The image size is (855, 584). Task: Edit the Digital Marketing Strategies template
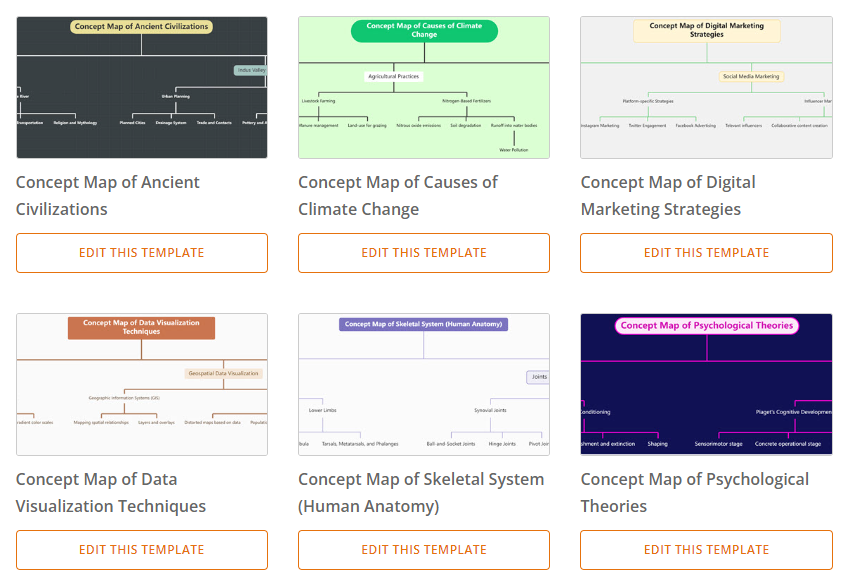[706, 253]
